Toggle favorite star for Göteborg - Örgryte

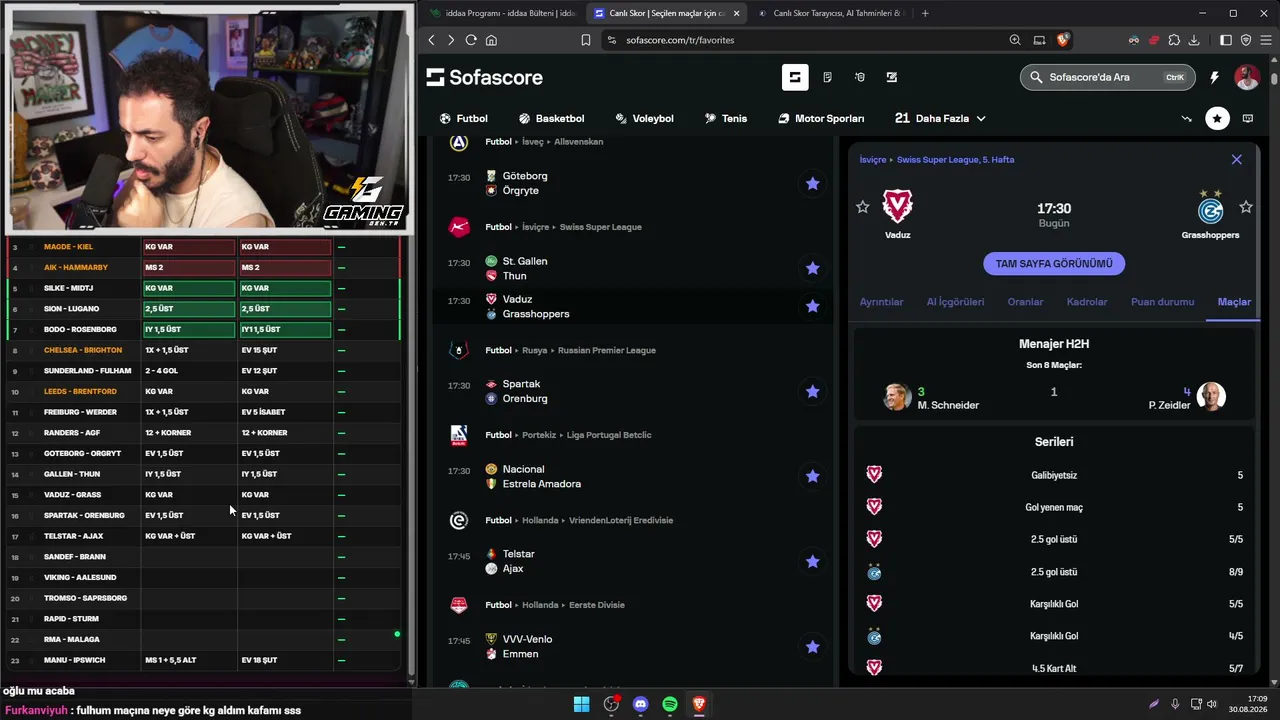pos(813,183)
